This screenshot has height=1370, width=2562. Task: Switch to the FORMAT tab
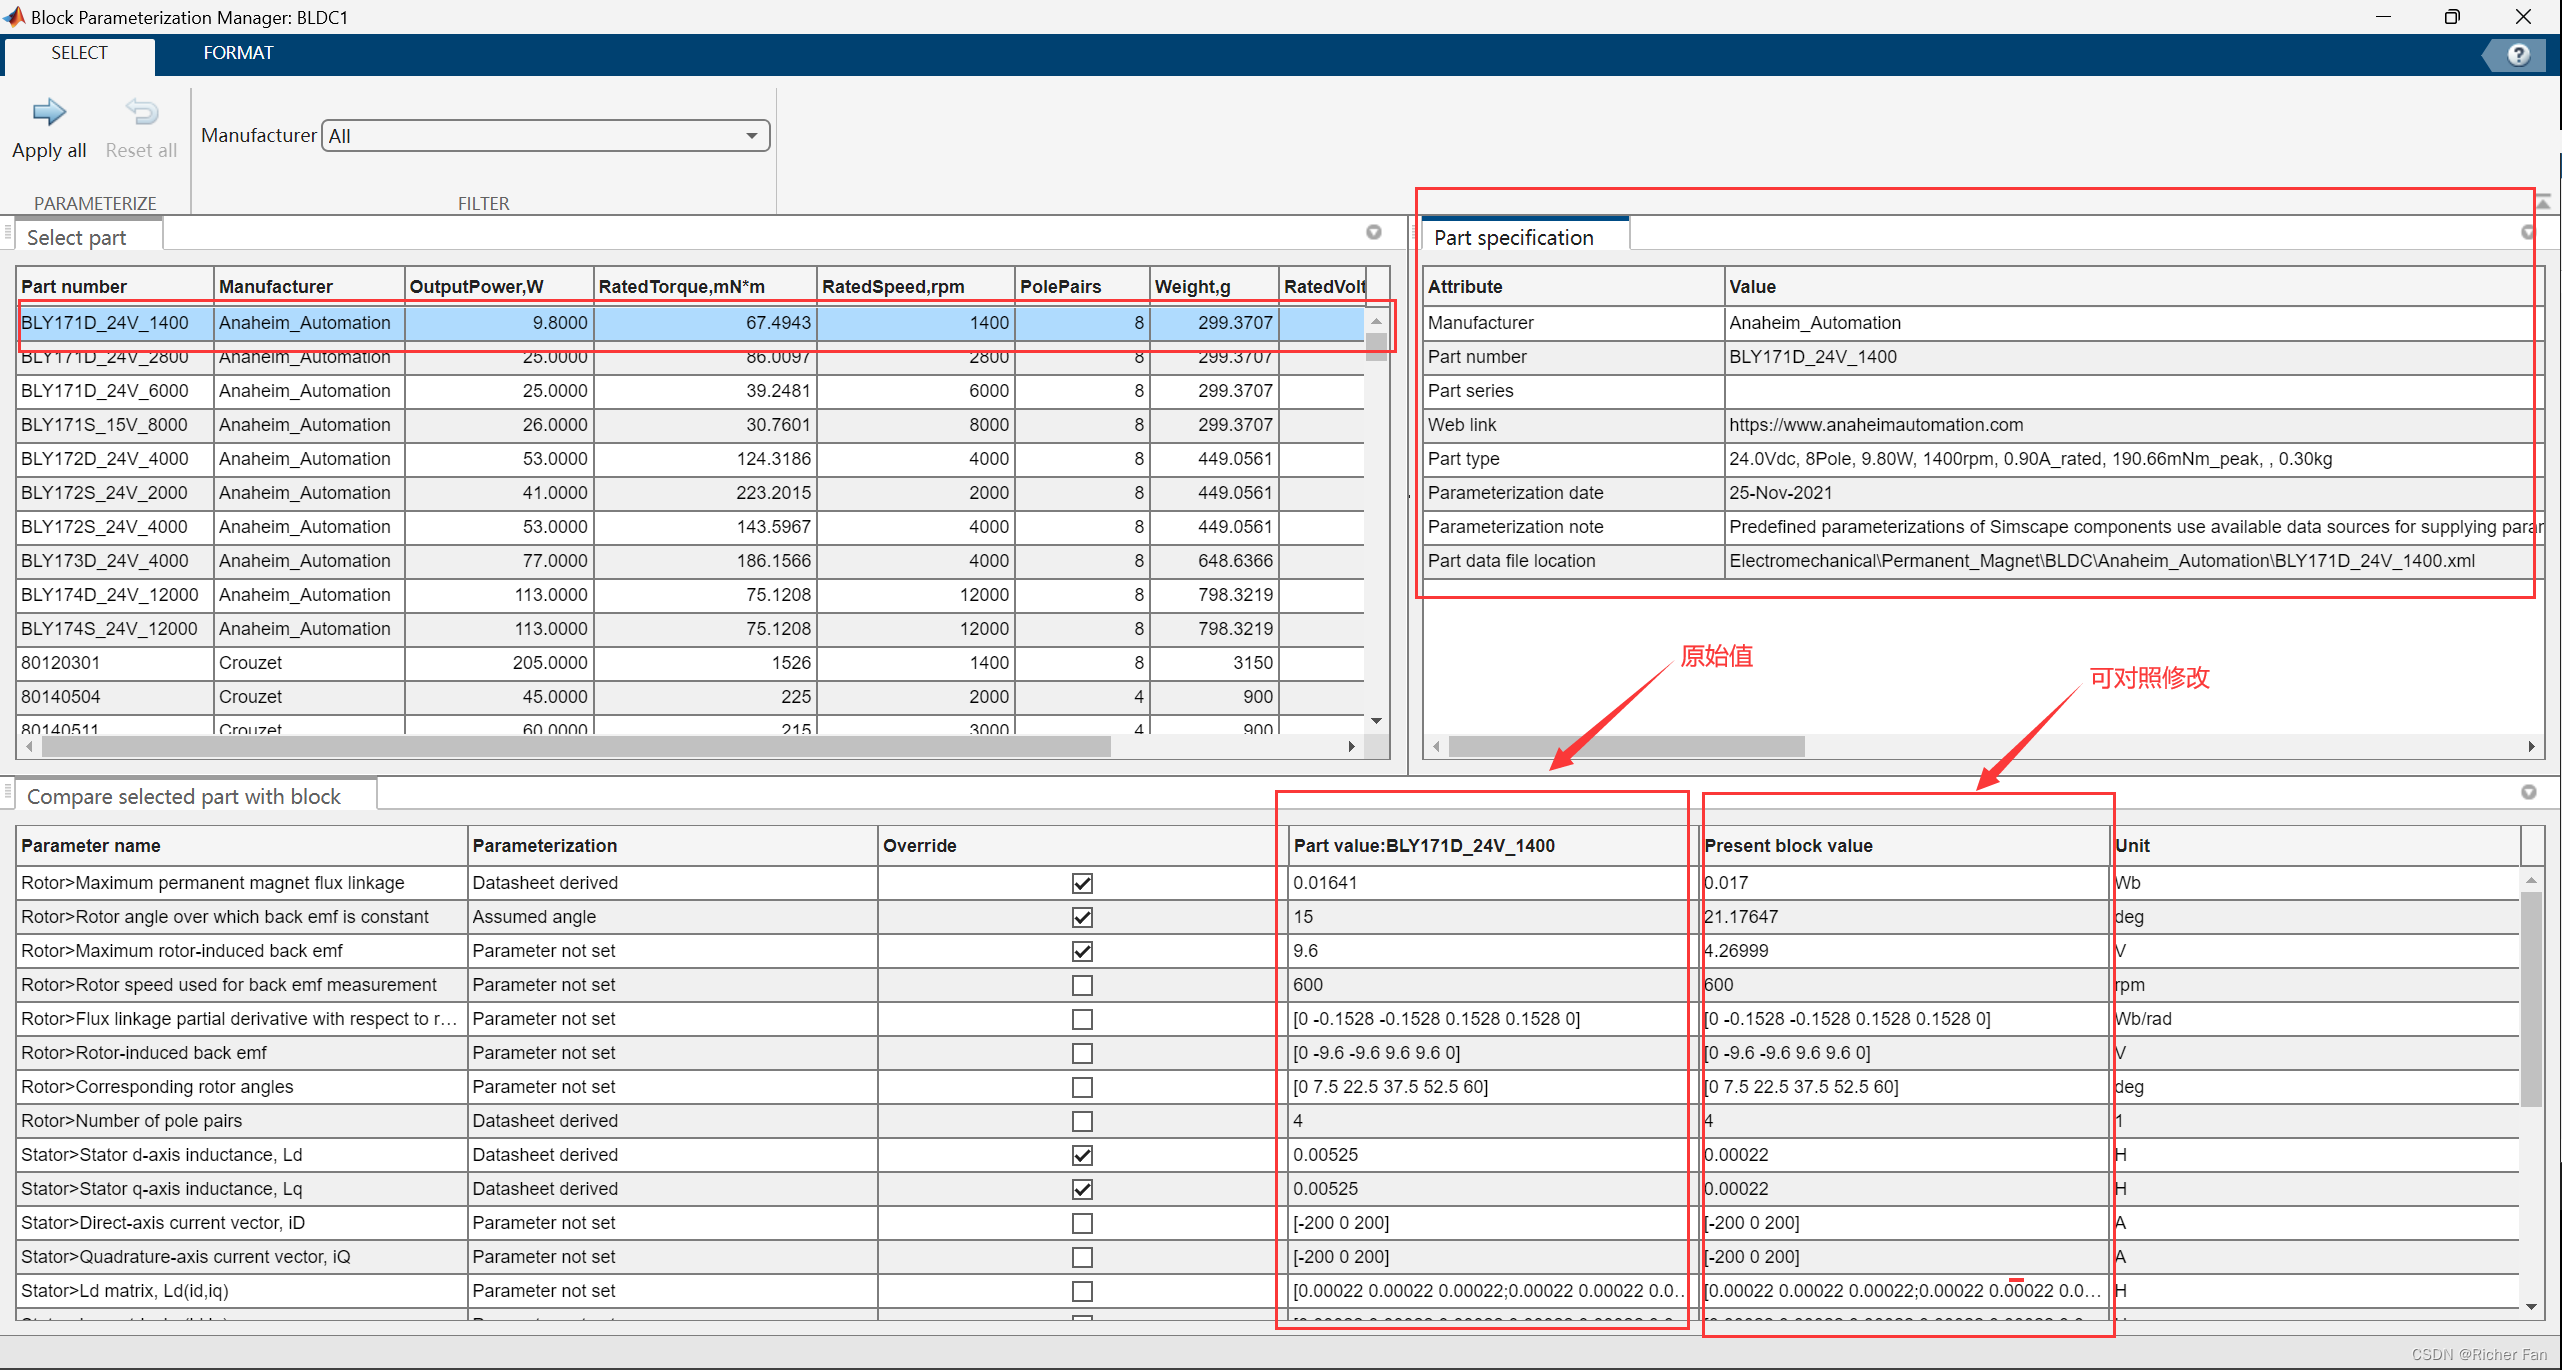point(237,53)
